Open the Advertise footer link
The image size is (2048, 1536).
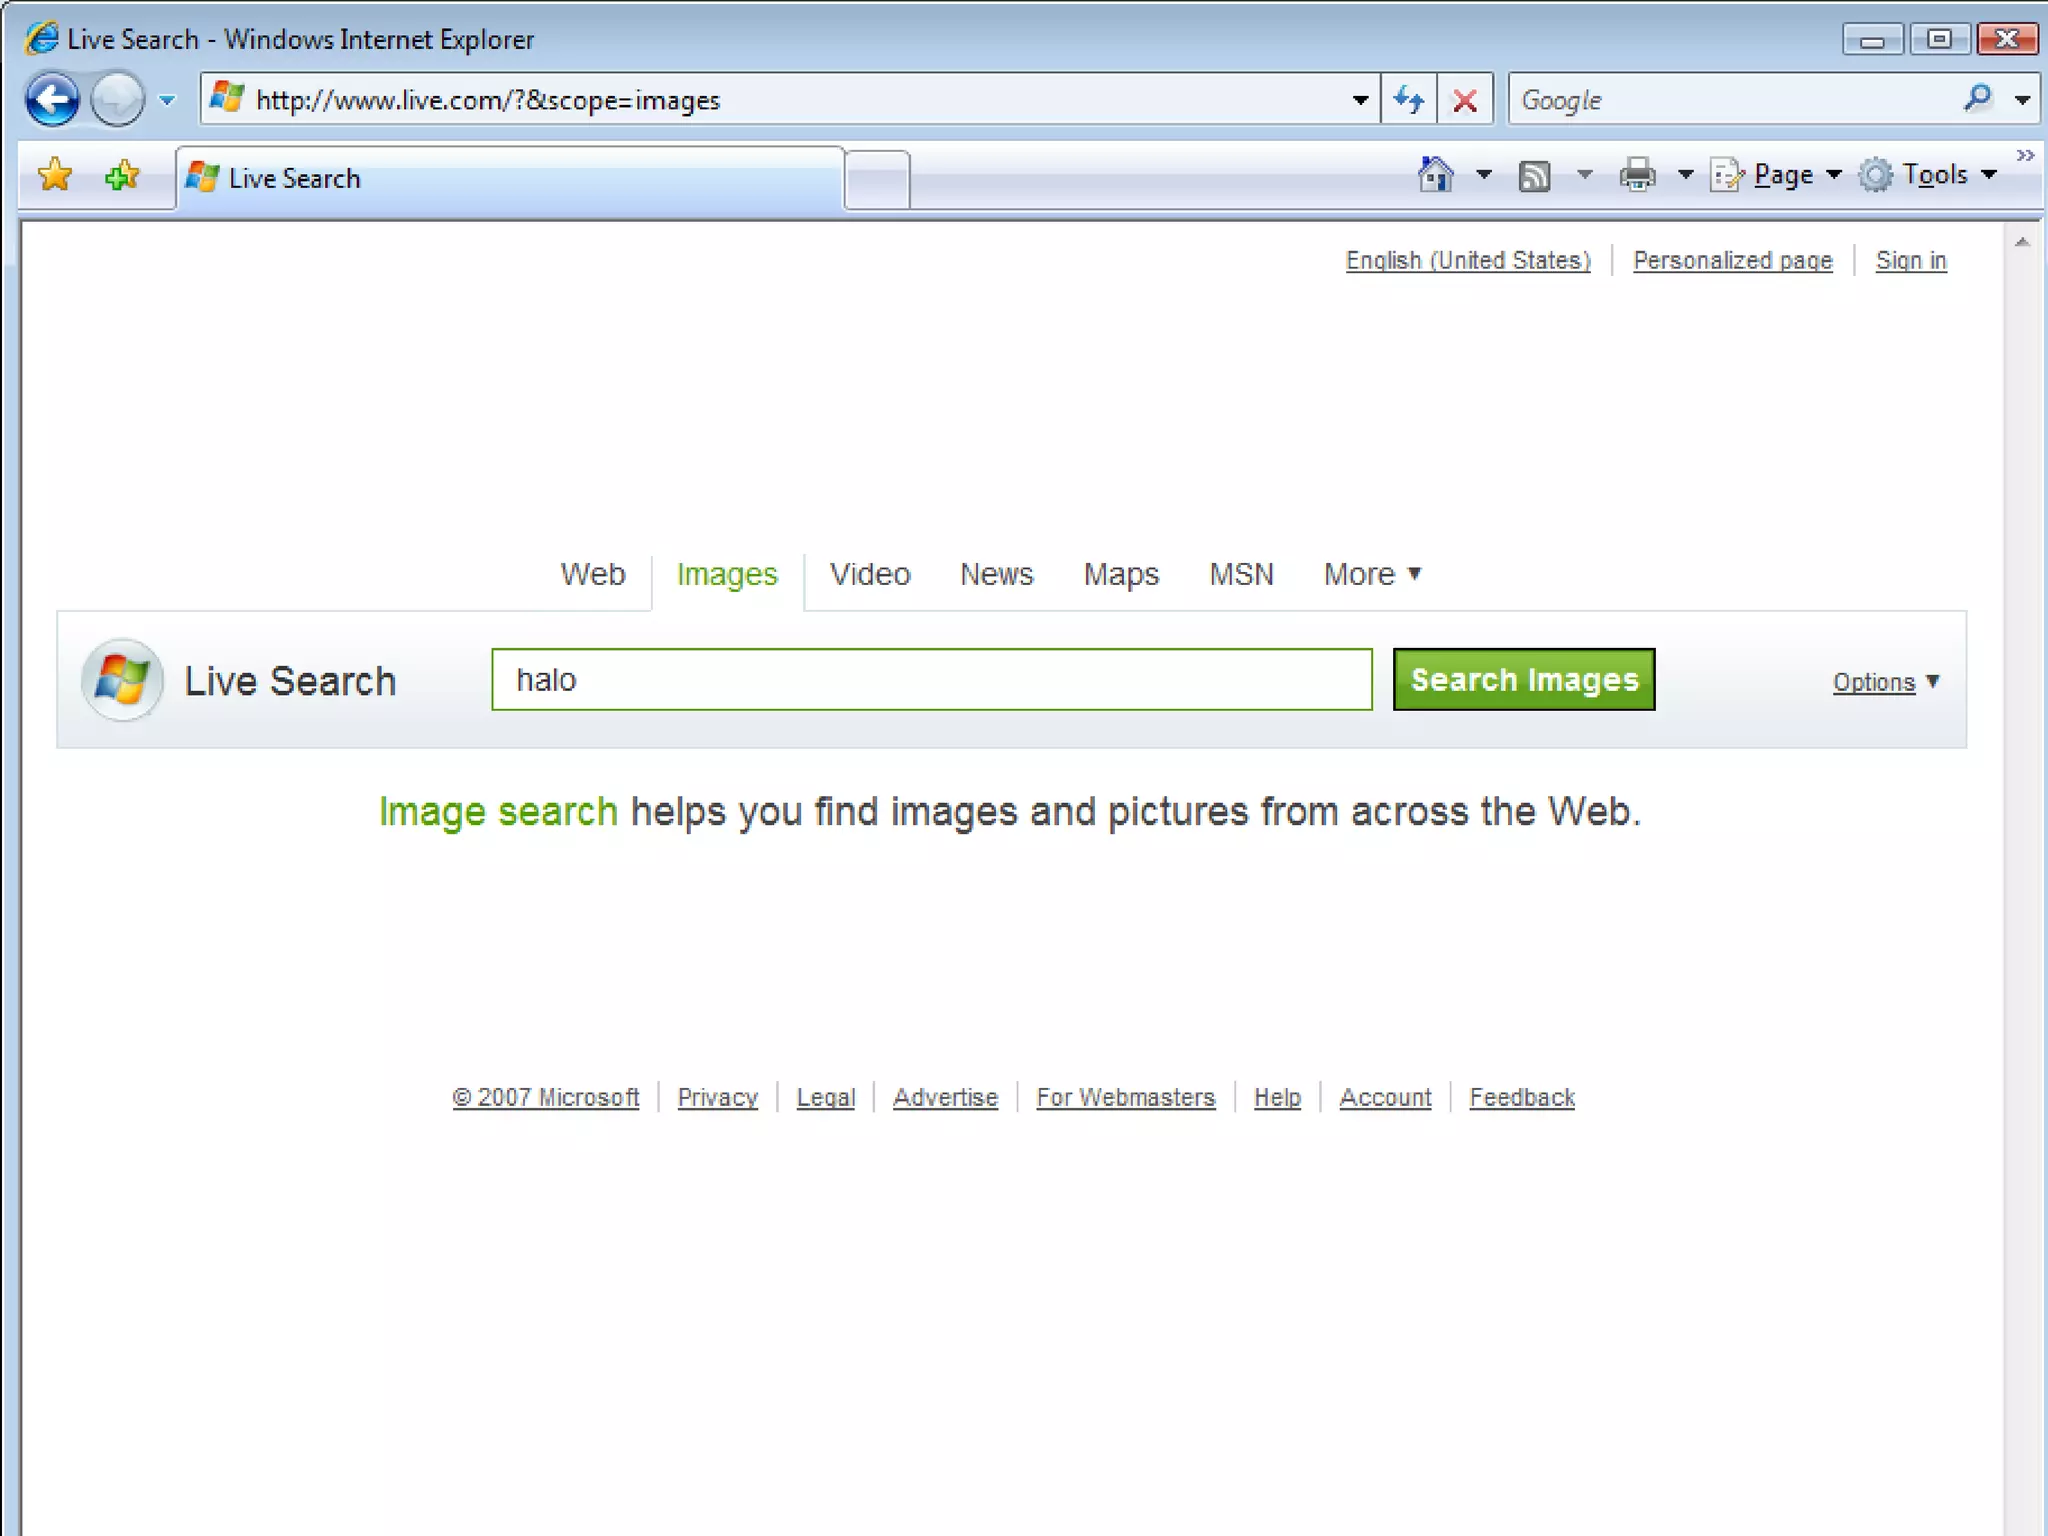pyautogui.click(x=945, y=1097)
